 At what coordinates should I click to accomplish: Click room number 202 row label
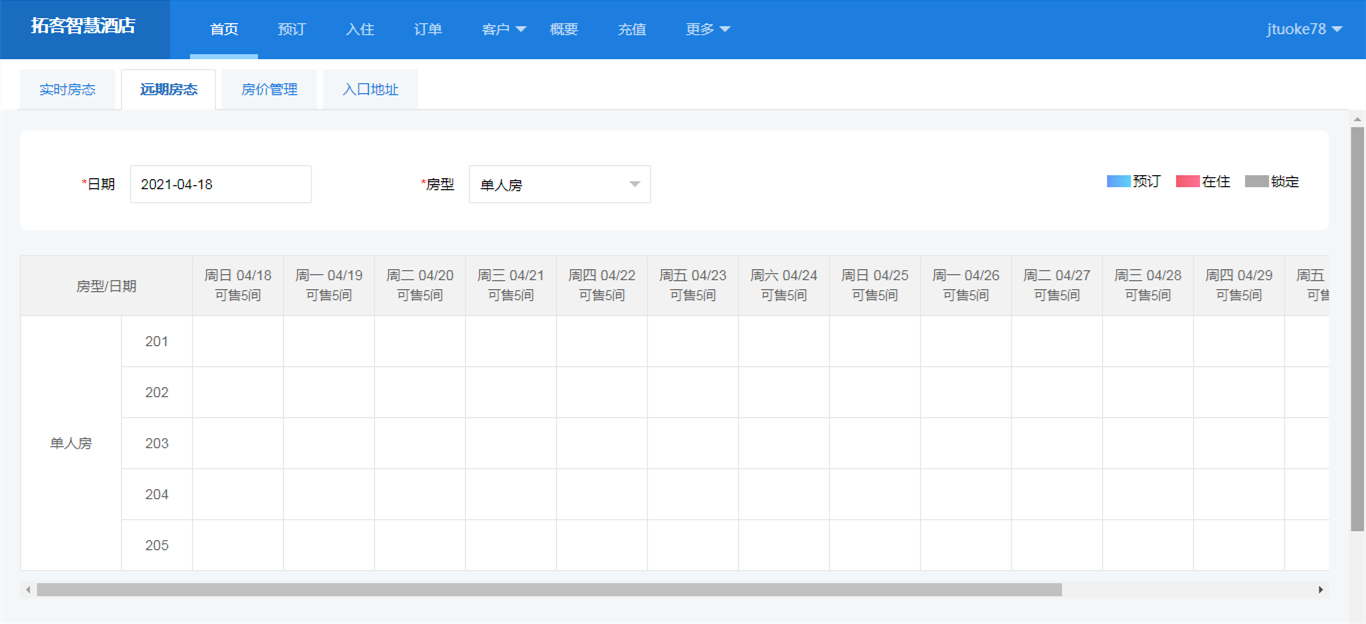click(157, 392)
